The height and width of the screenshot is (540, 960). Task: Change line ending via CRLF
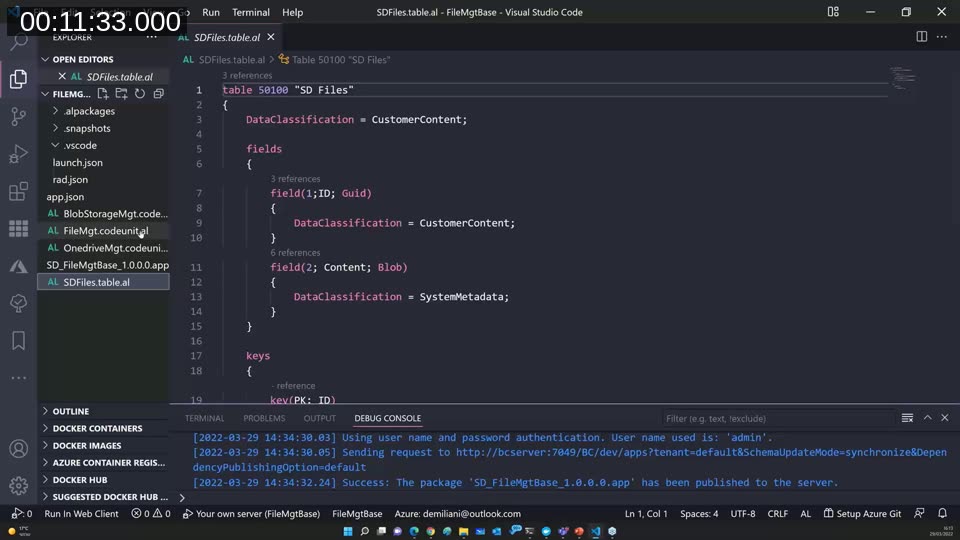pyautogui.click(x=778, y=514)
